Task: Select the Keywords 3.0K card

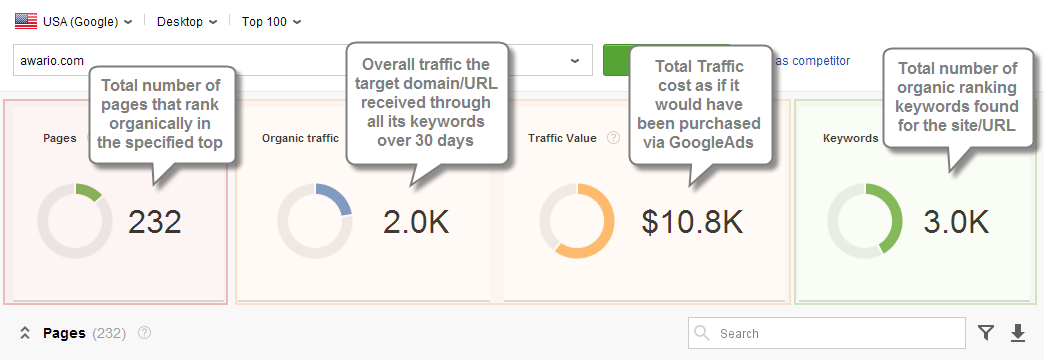Action: (915, 202)
